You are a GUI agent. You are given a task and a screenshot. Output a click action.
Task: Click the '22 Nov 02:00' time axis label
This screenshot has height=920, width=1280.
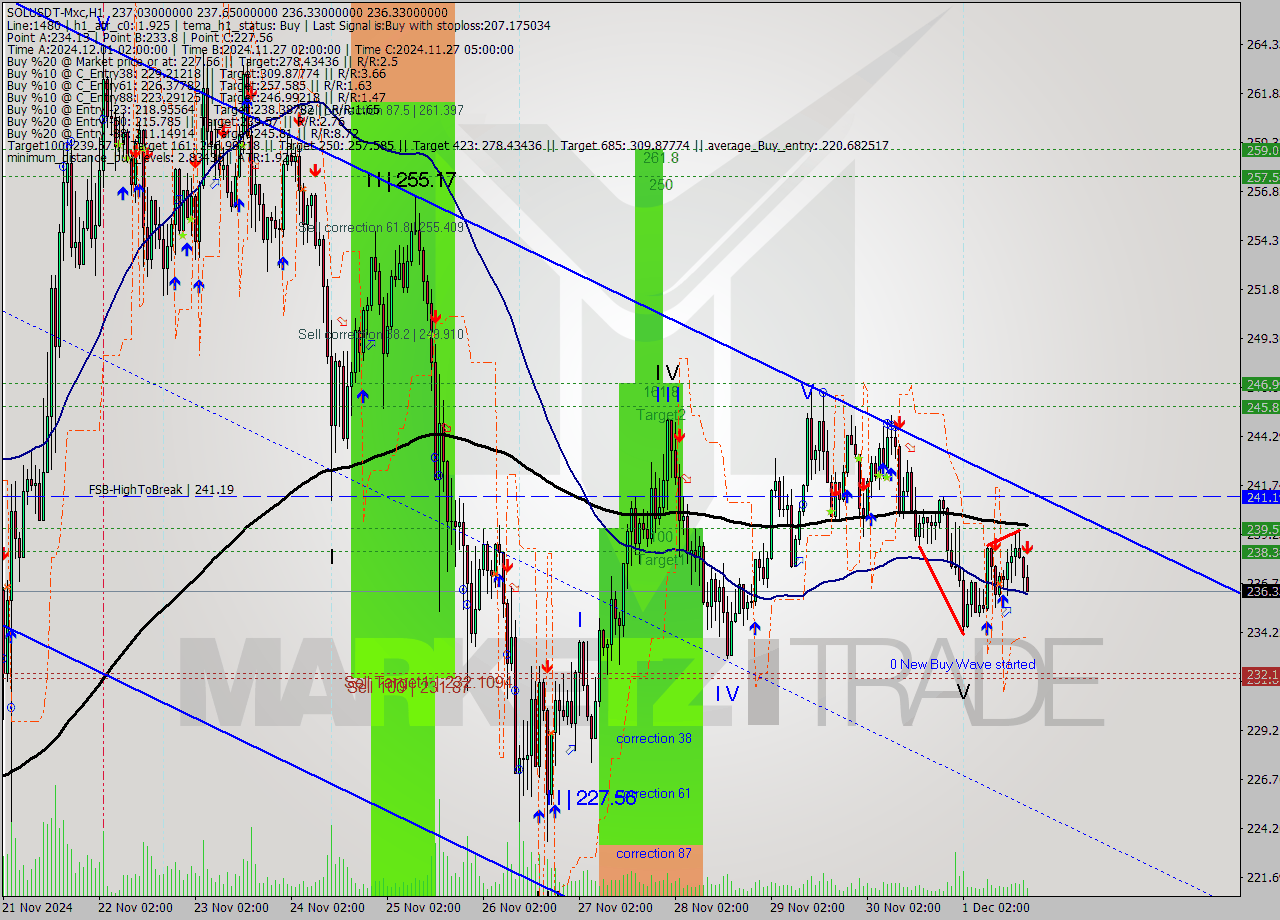tap(136, 908)
